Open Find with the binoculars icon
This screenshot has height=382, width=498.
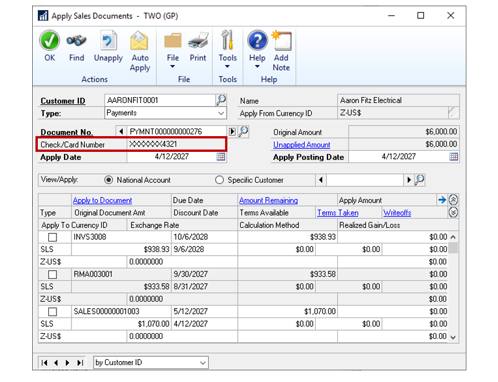(76, 41)
